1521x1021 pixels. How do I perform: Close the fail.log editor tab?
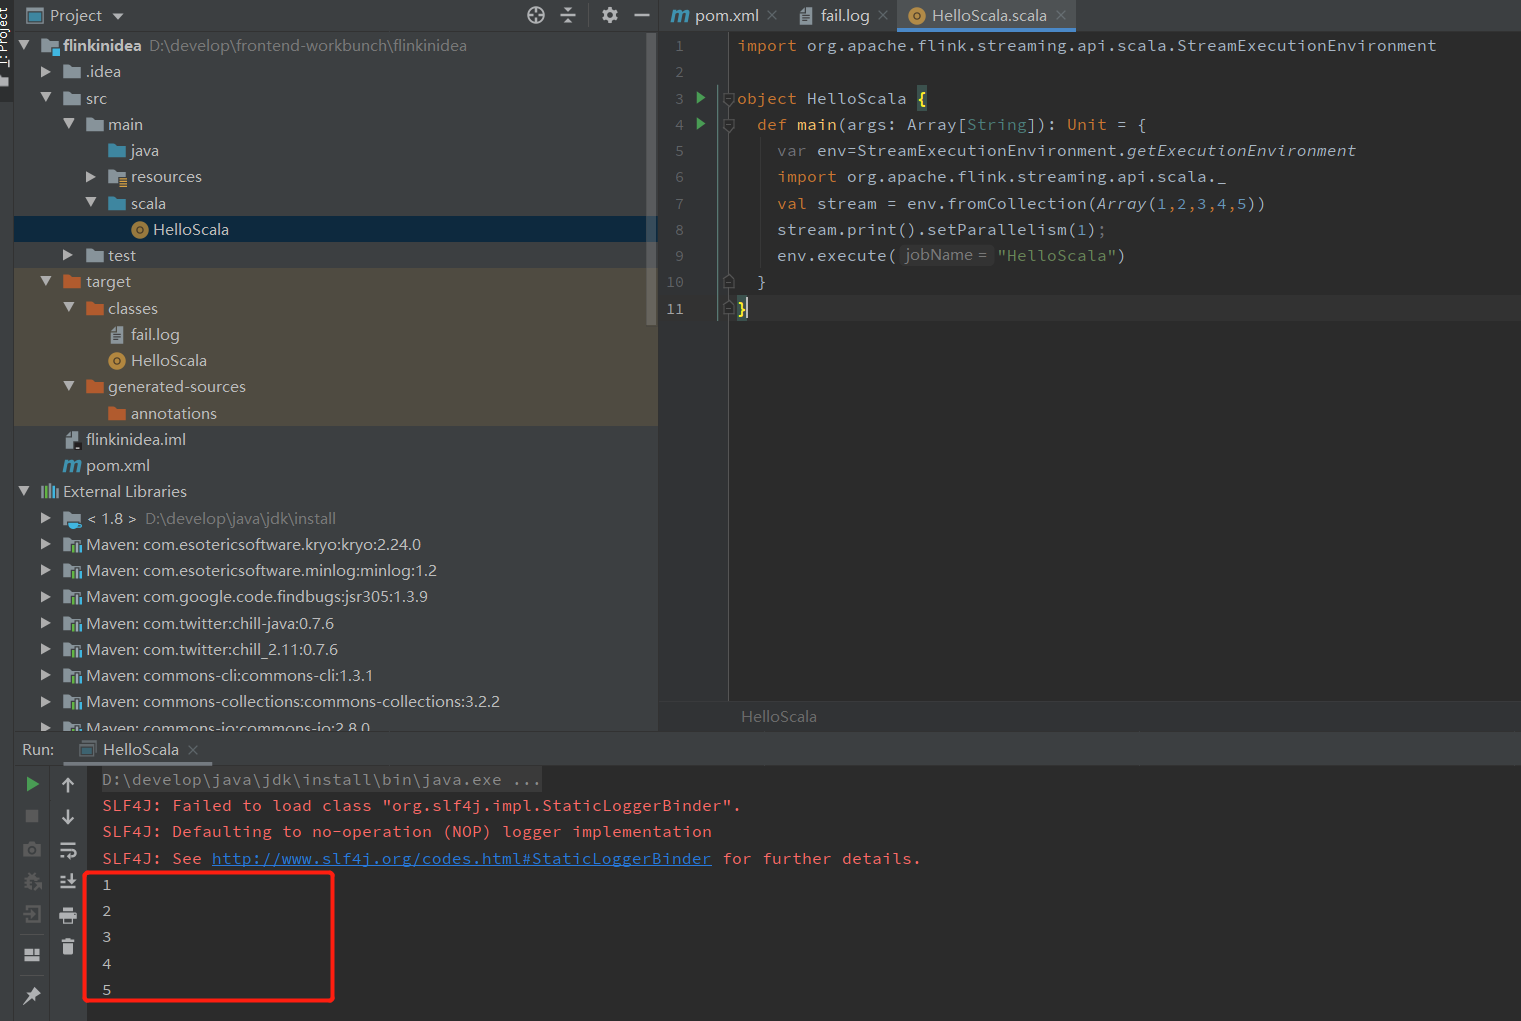pyautogui.click(x=883, y=15)
